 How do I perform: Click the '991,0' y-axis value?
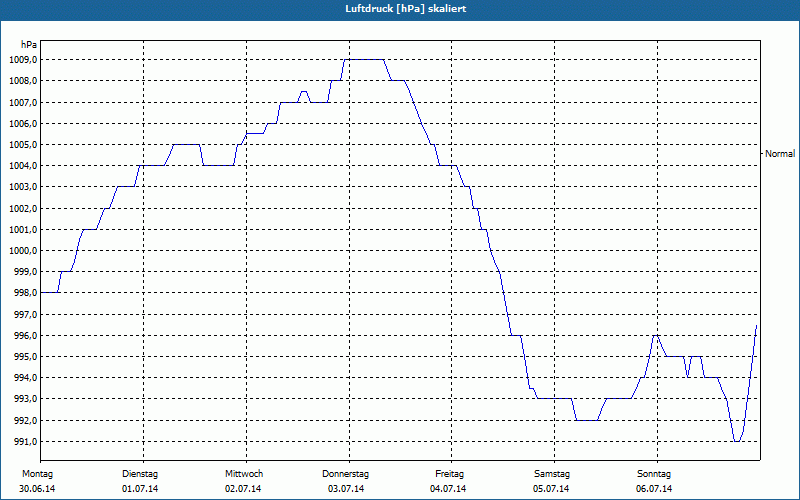25,442
